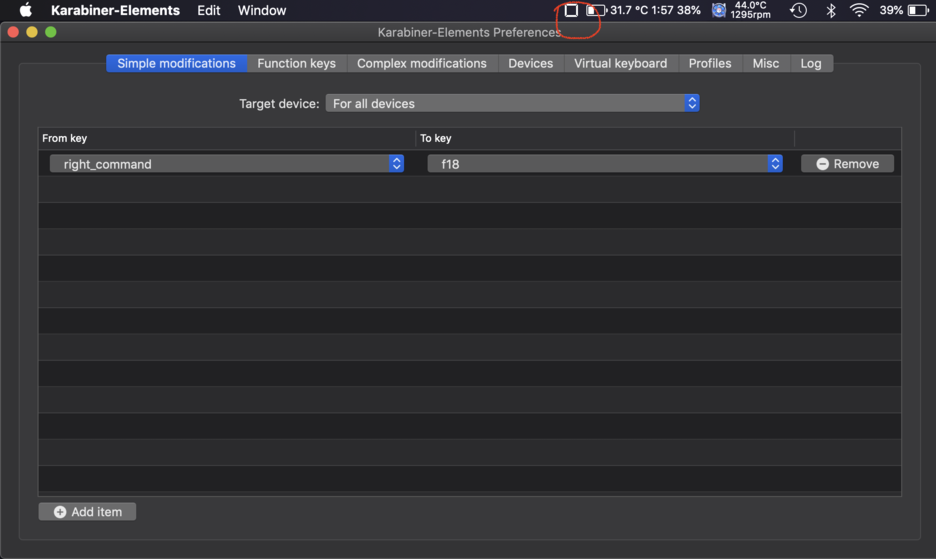Open the Wi-Fi menu
This screenshot has width=936, height=559.
coord(859,10)
